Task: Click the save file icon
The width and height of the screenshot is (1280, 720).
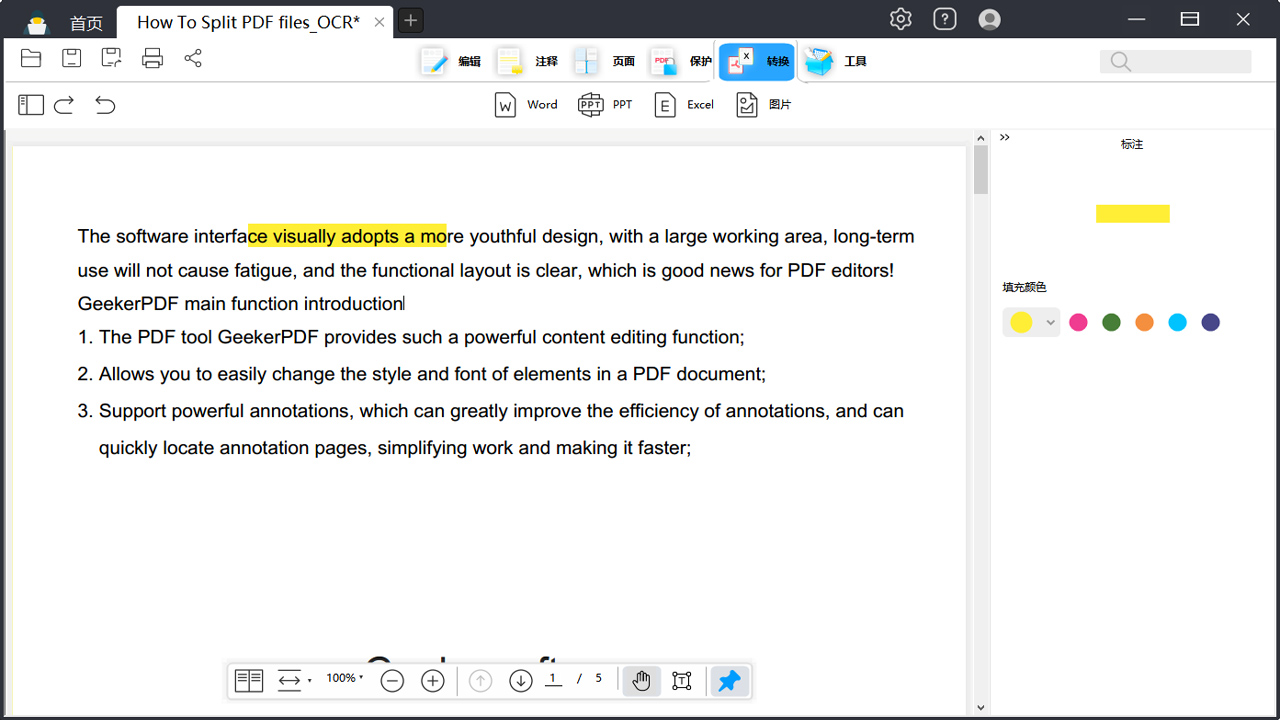Action: coord(71,58)
